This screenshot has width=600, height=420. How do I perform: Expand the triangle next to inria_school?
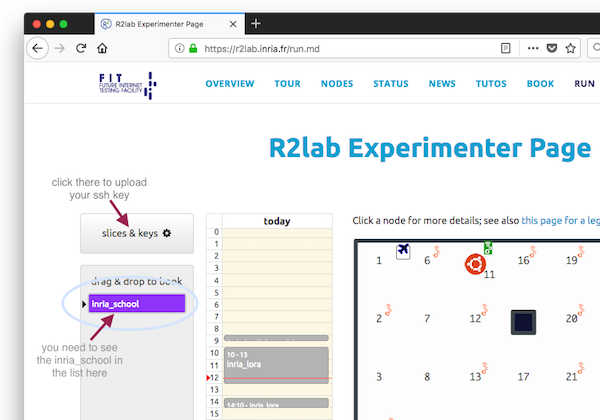[x=84, y=304]
